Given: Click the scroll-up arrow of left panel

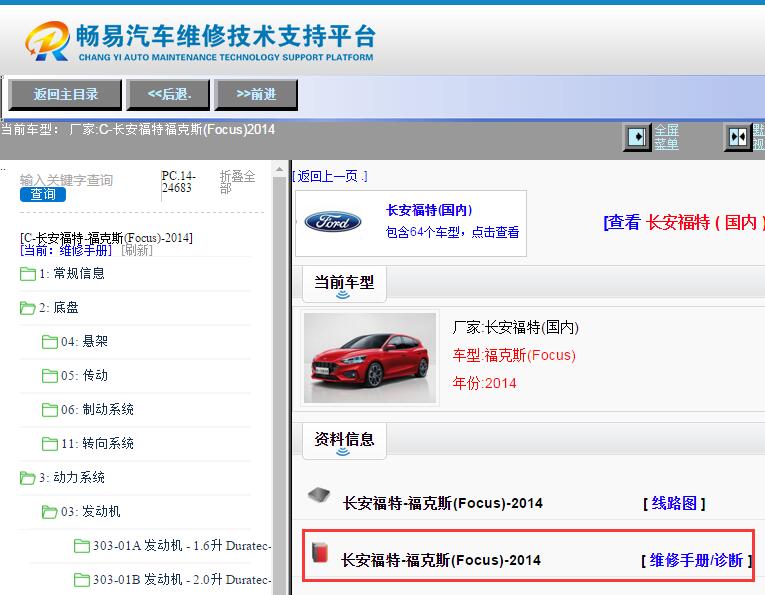Looking at the screenshot, I should (x=280, y=169).
